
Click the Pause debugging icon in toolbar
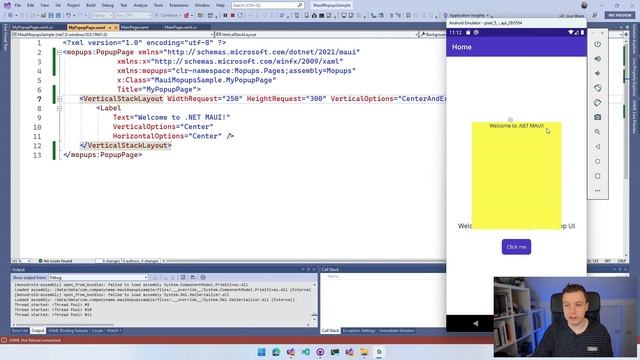click(225, 16)
